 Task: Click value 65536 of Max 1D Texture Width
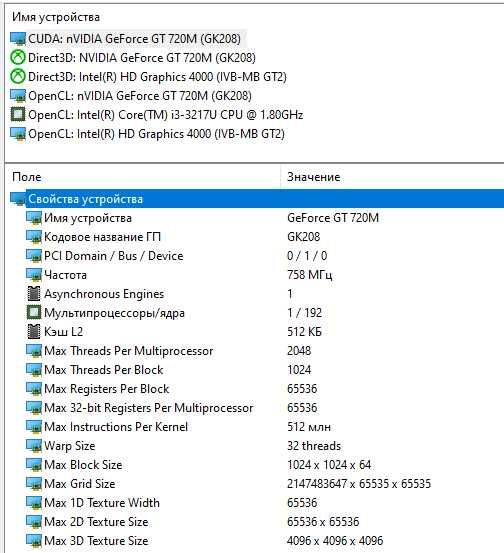(302, 503)
